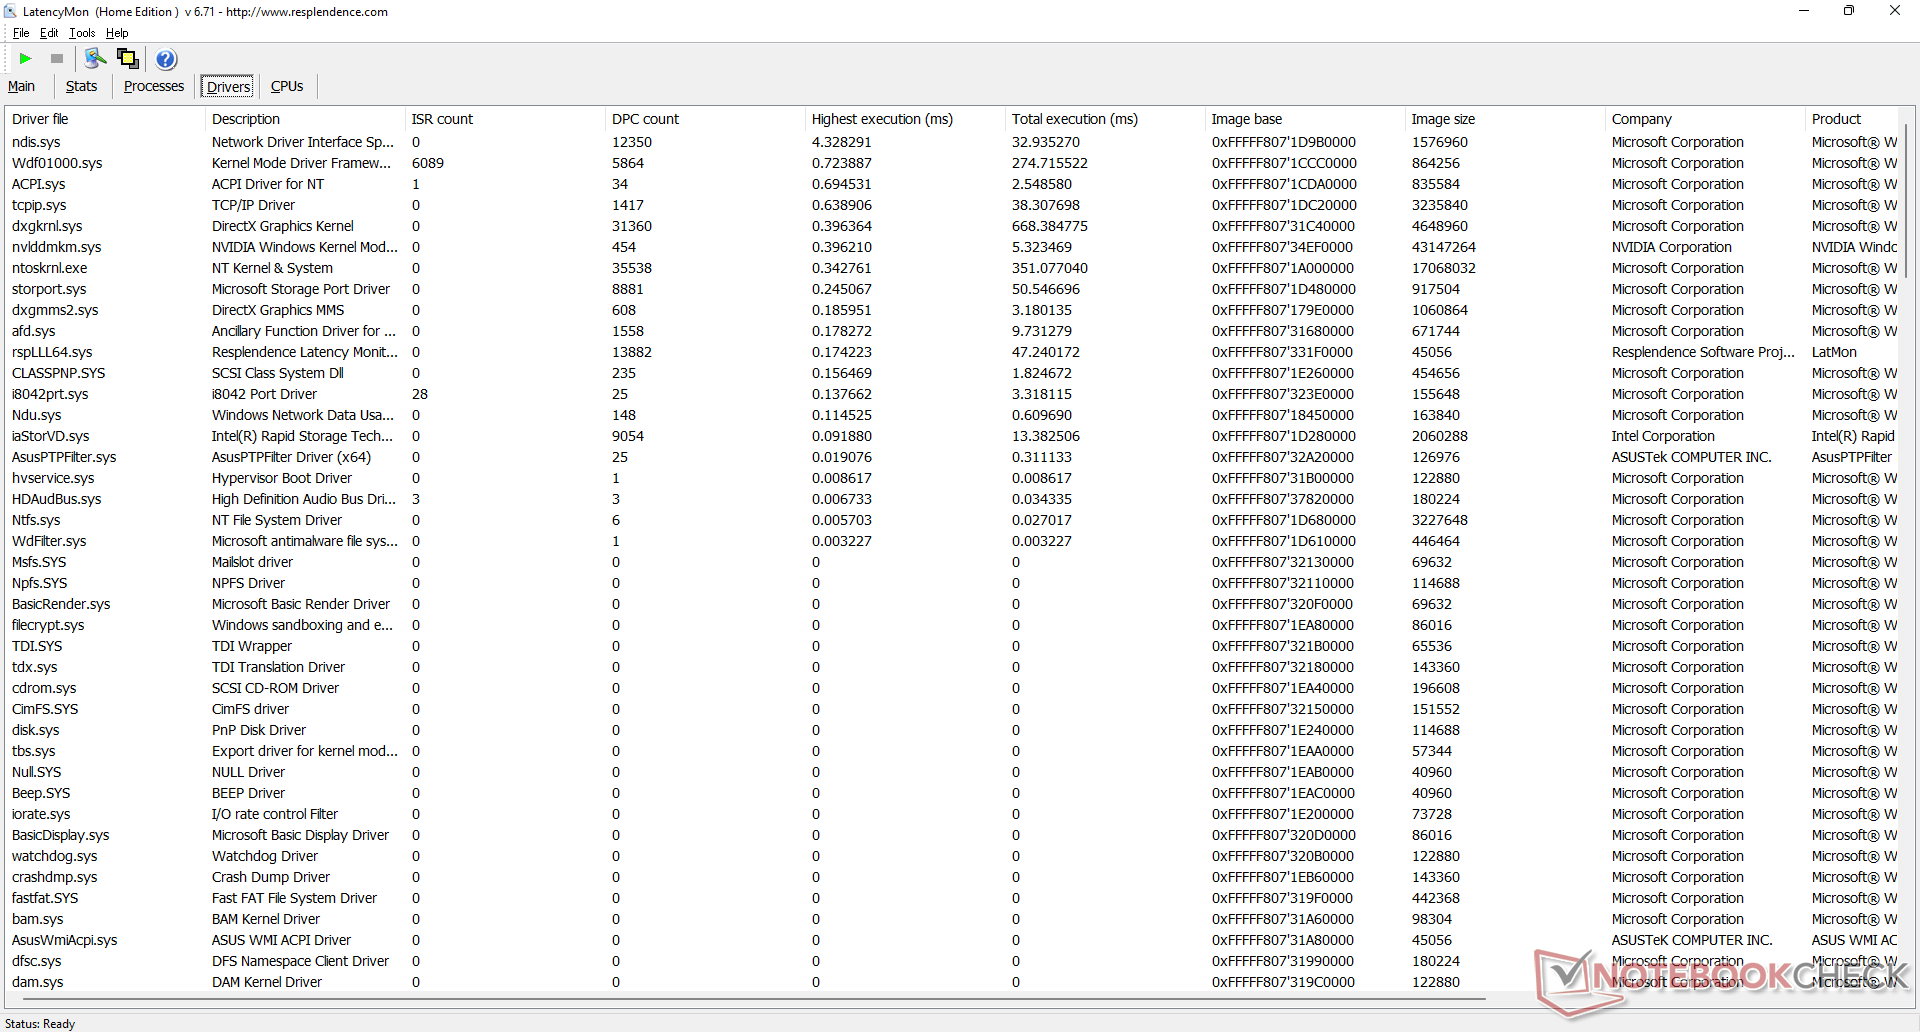Sort by Description column header

point(305,119)
